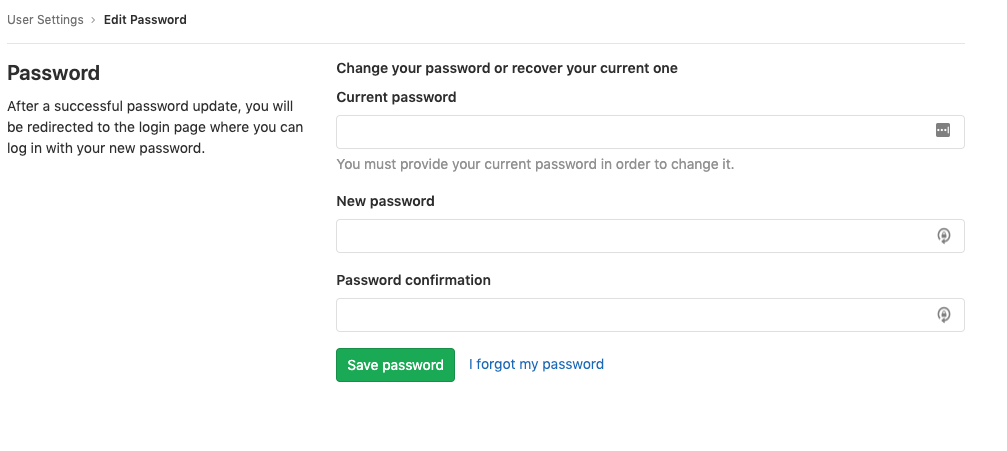1007x451 pixels.
Task: Click the key icon in New password field
Action: [943, 236]
